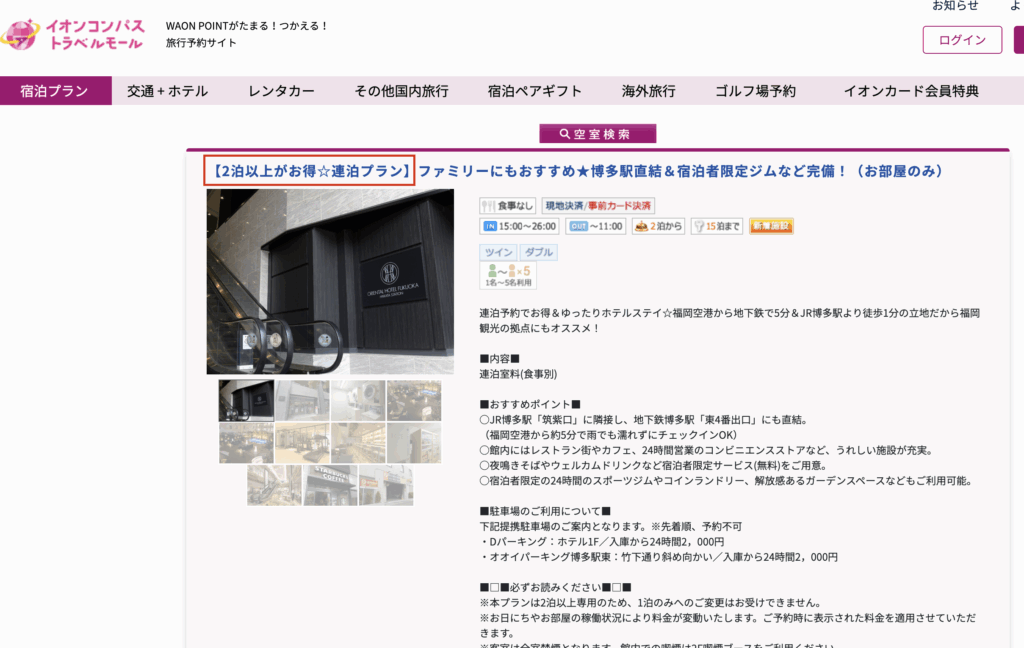Click the 15泊まで maximum stay badge
The width and height of the screenshot is (1024, 648).
[717, 226]
